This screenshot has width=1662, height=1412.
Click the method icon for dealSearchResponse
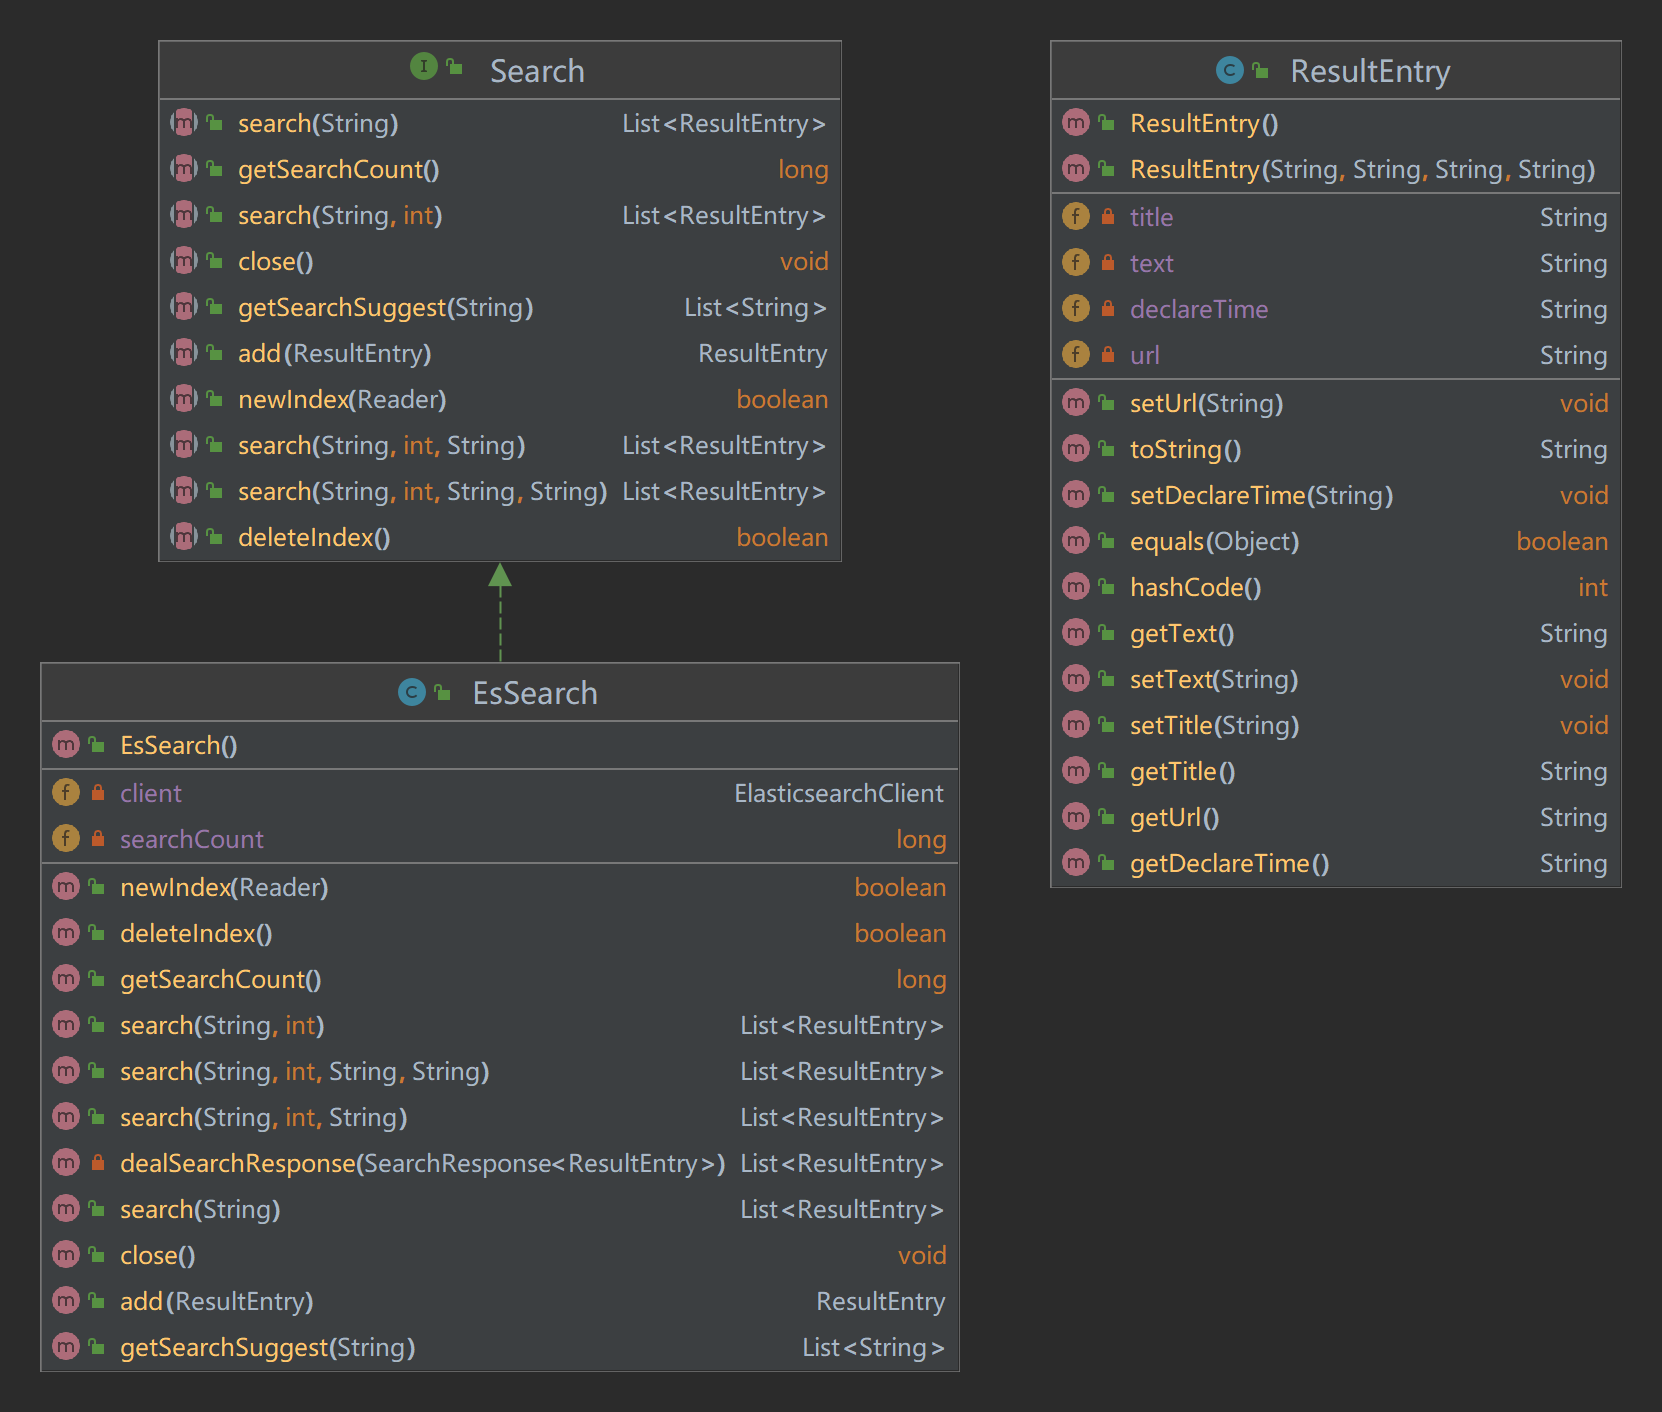(x=66, y=1163)
